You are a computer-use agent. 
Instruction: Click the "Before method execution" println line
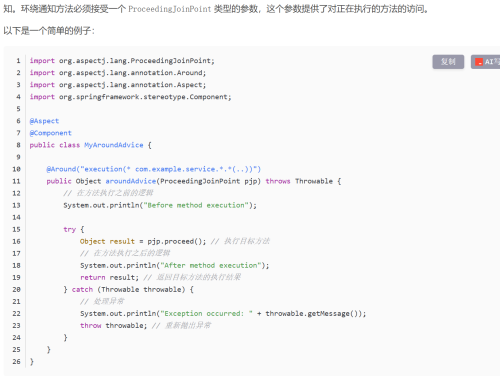(160, 205)
